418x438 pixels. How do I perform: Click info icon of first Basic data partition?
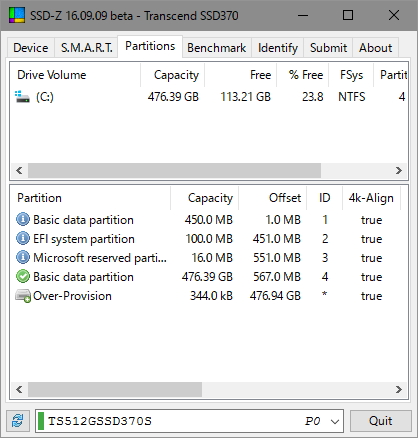(23, 220)
